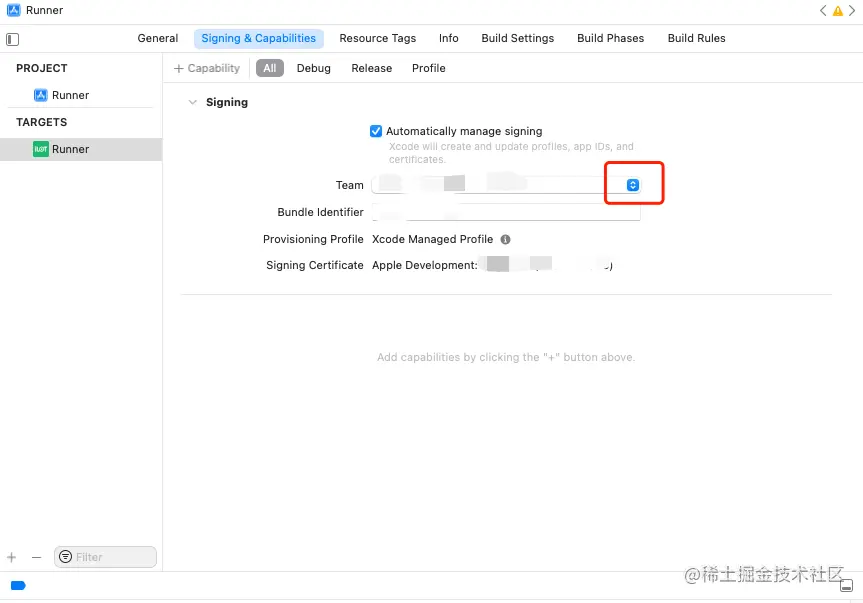
Task: Toggle the targets sidebar panel icon
Action: tap(12, 39)
